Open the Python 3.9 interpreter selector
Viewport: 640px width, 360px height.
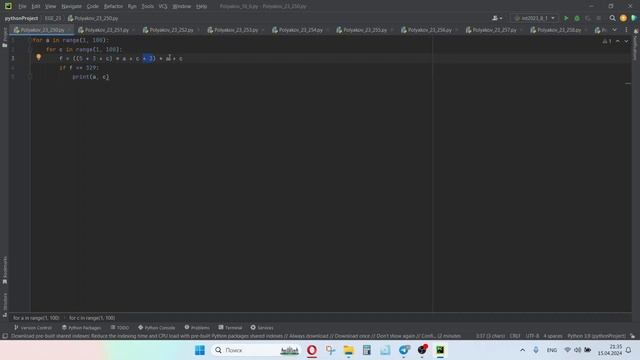click(596, 336)
